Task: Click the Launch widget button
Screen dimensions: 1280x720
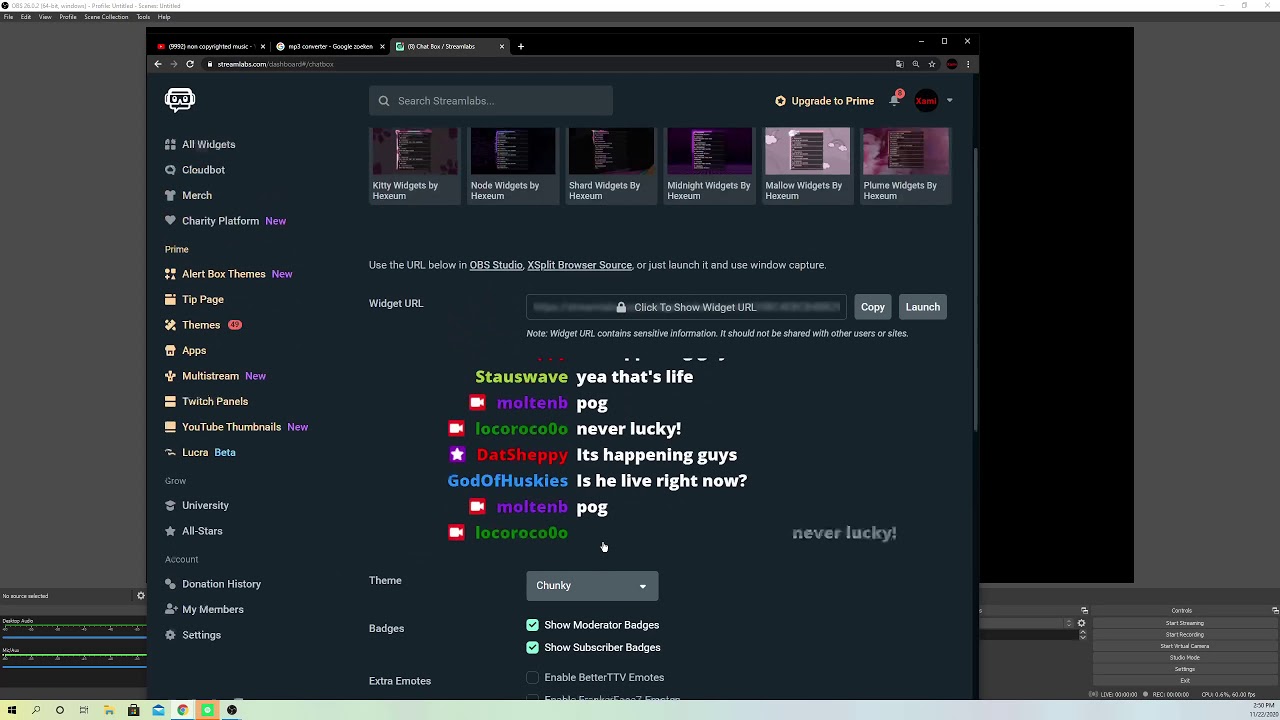Action: pyautogui.click(x=922, y=307)
